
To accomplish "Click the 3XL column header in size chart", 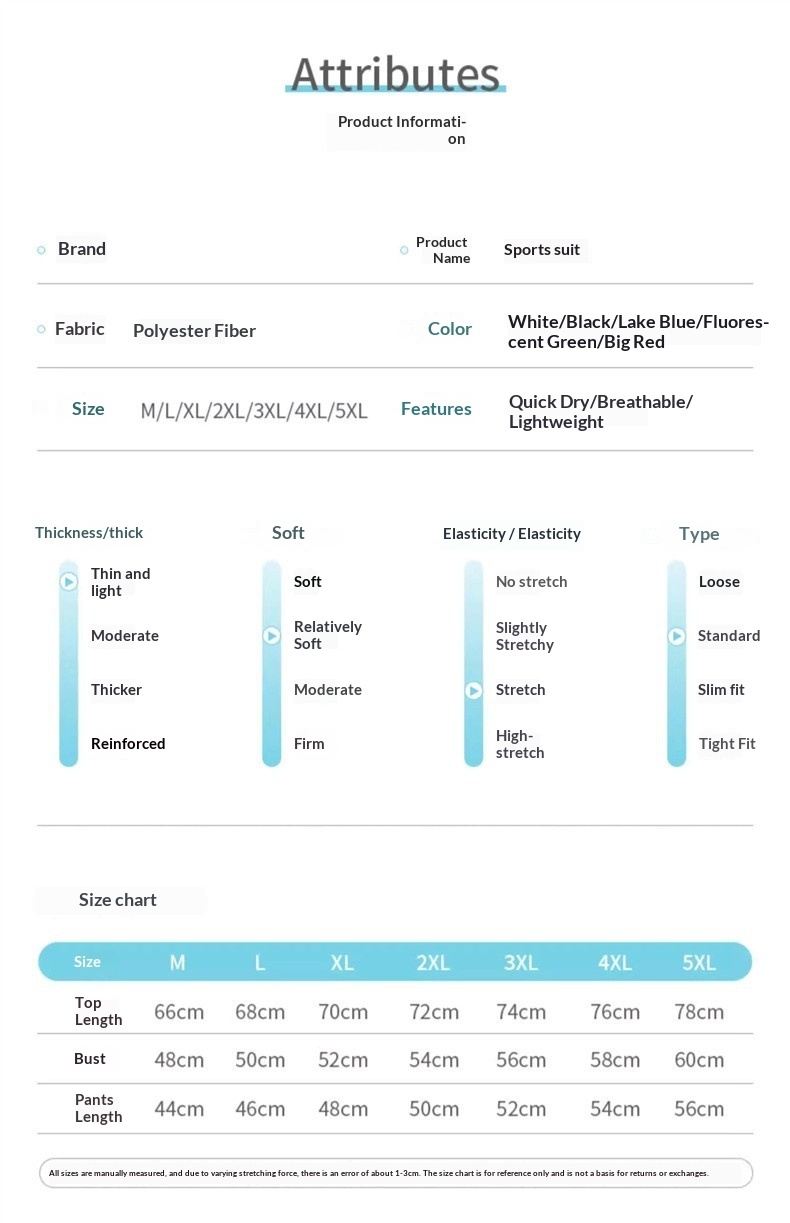I will tap(521, 962).
